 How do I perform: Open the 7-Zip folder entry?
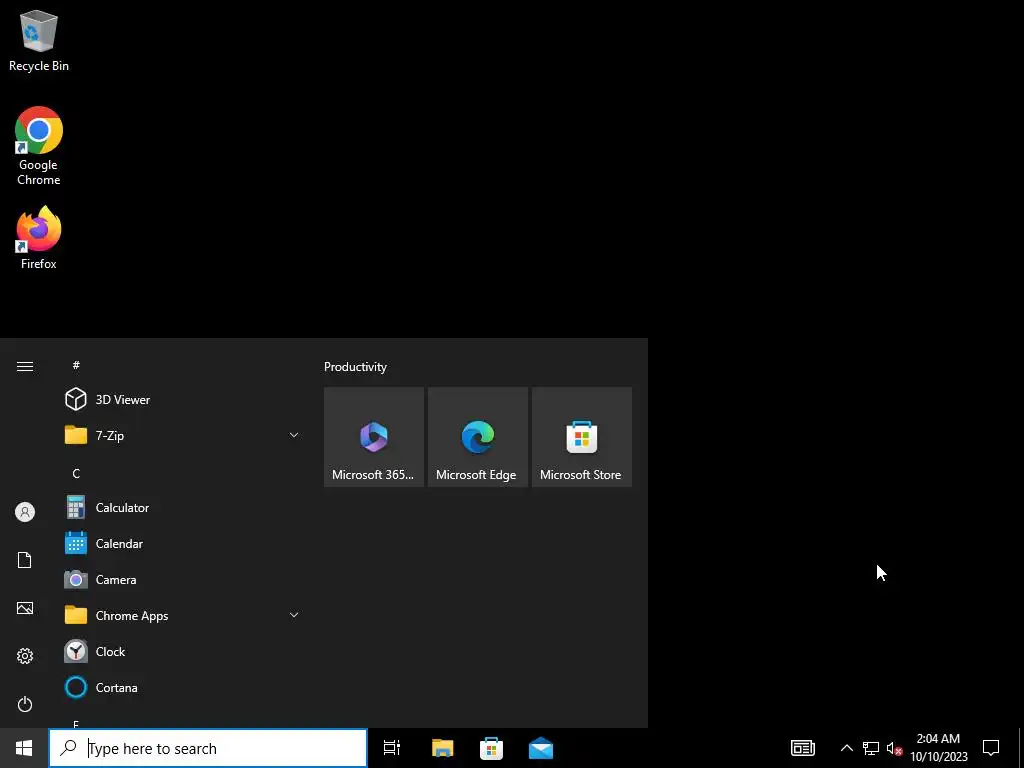coord(184,435)
